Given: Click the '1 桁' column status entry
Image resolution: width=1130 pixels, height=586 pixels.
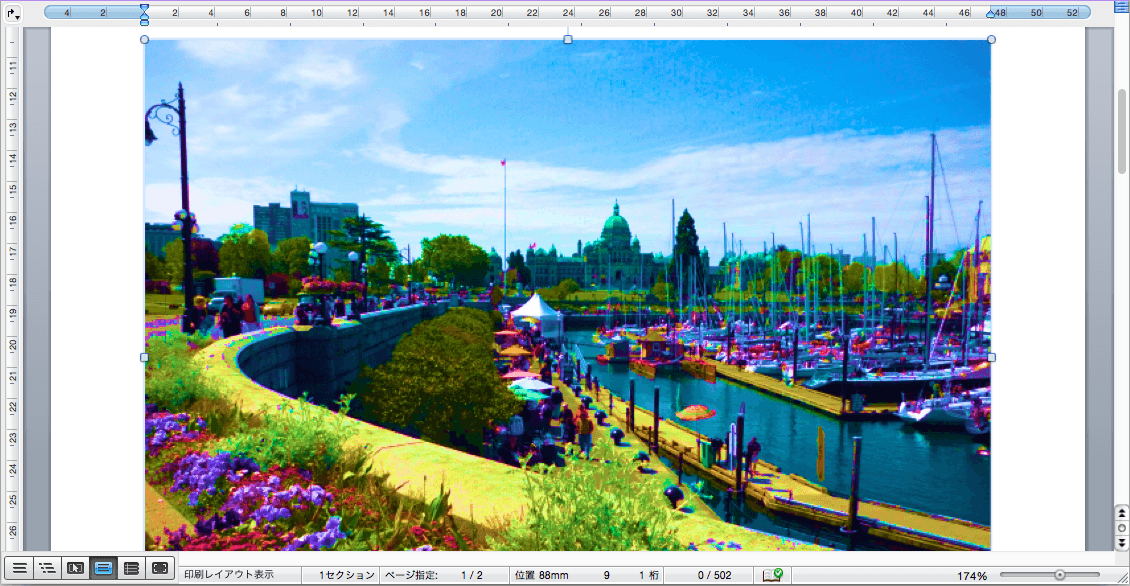Looking at the screenshot, I should click(649, 575).
